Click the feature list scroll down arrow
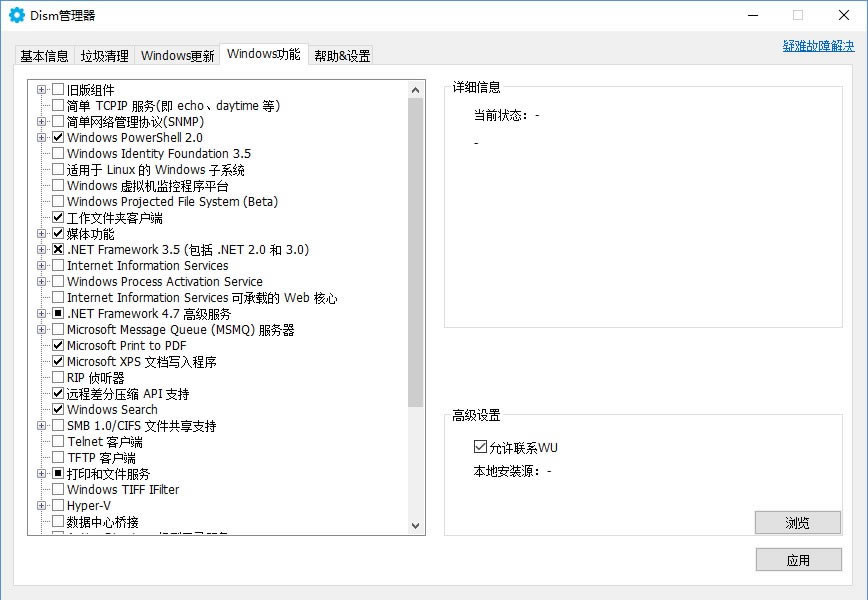The height and width of the screenshot is (600, 868). pos(416,525)
